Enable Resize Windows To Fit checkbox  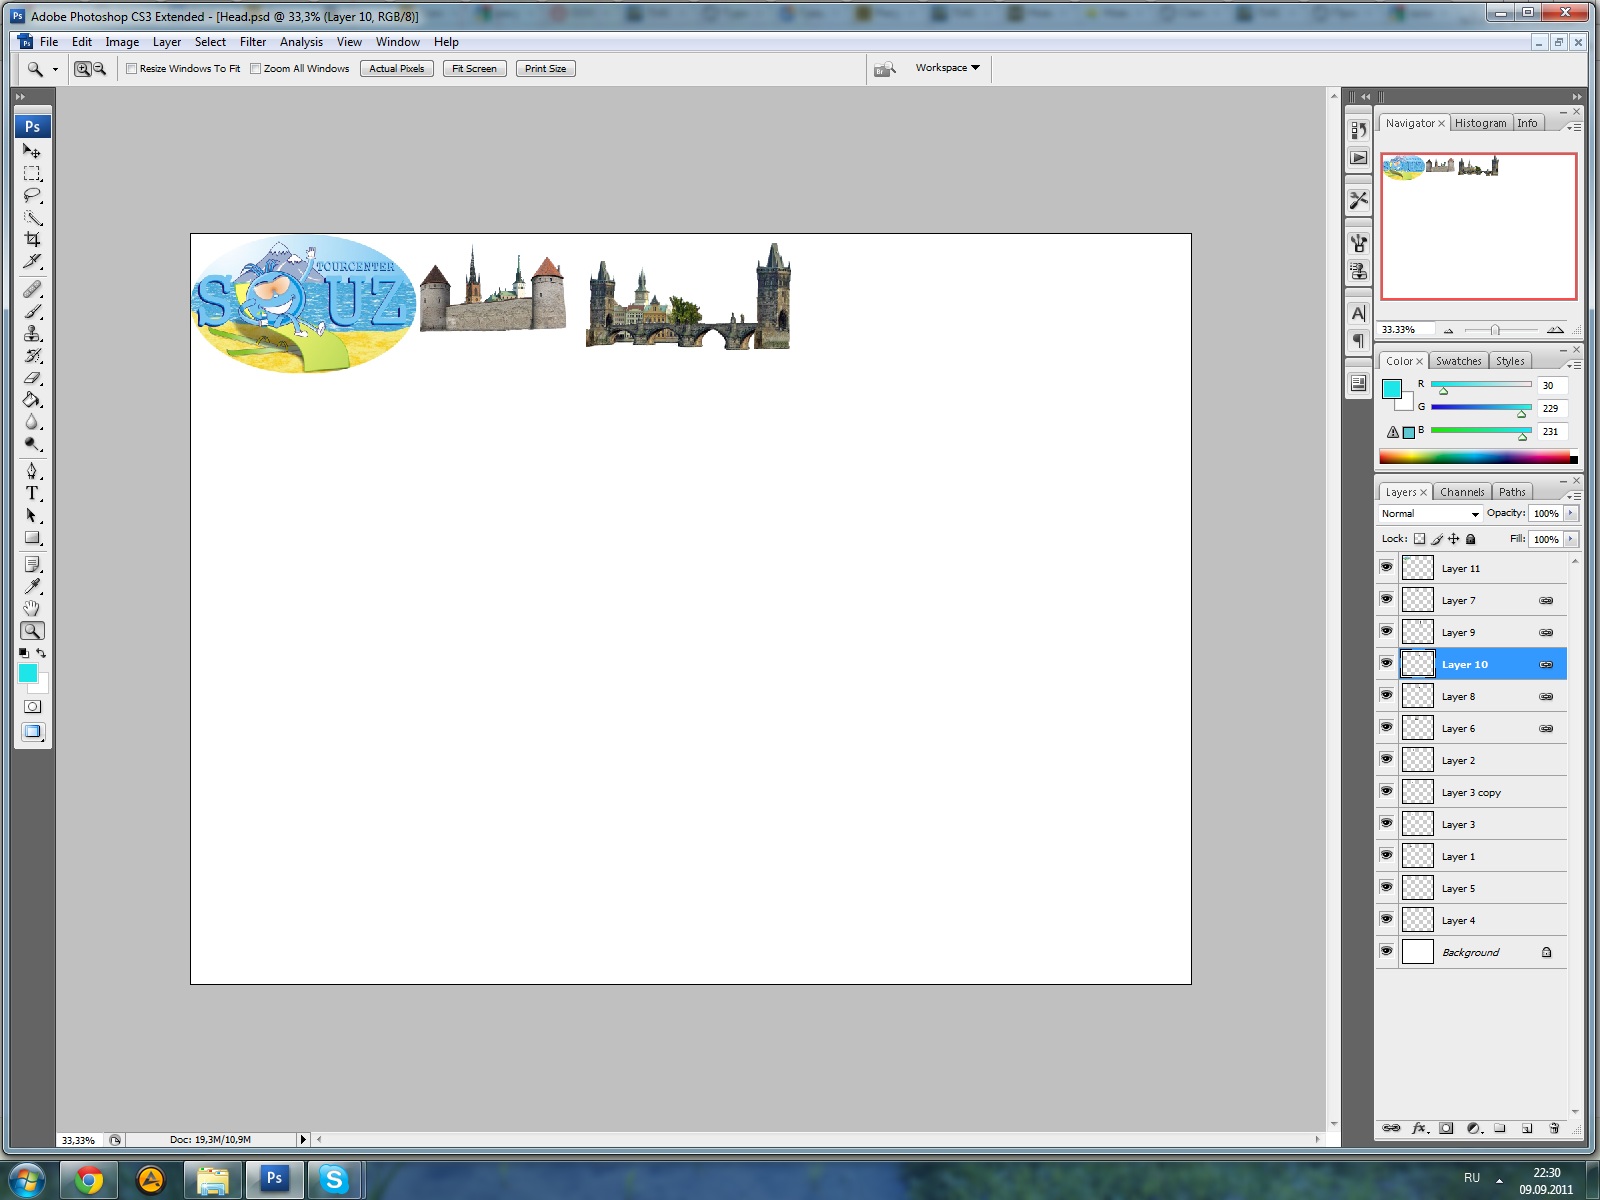(x=131, y=69)
